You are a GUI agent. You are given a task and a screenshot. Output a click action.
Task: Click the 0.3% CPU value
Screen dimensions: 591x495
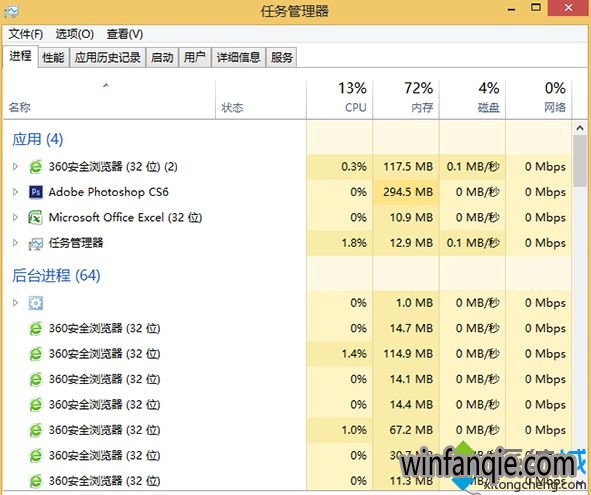coord(354,167)
